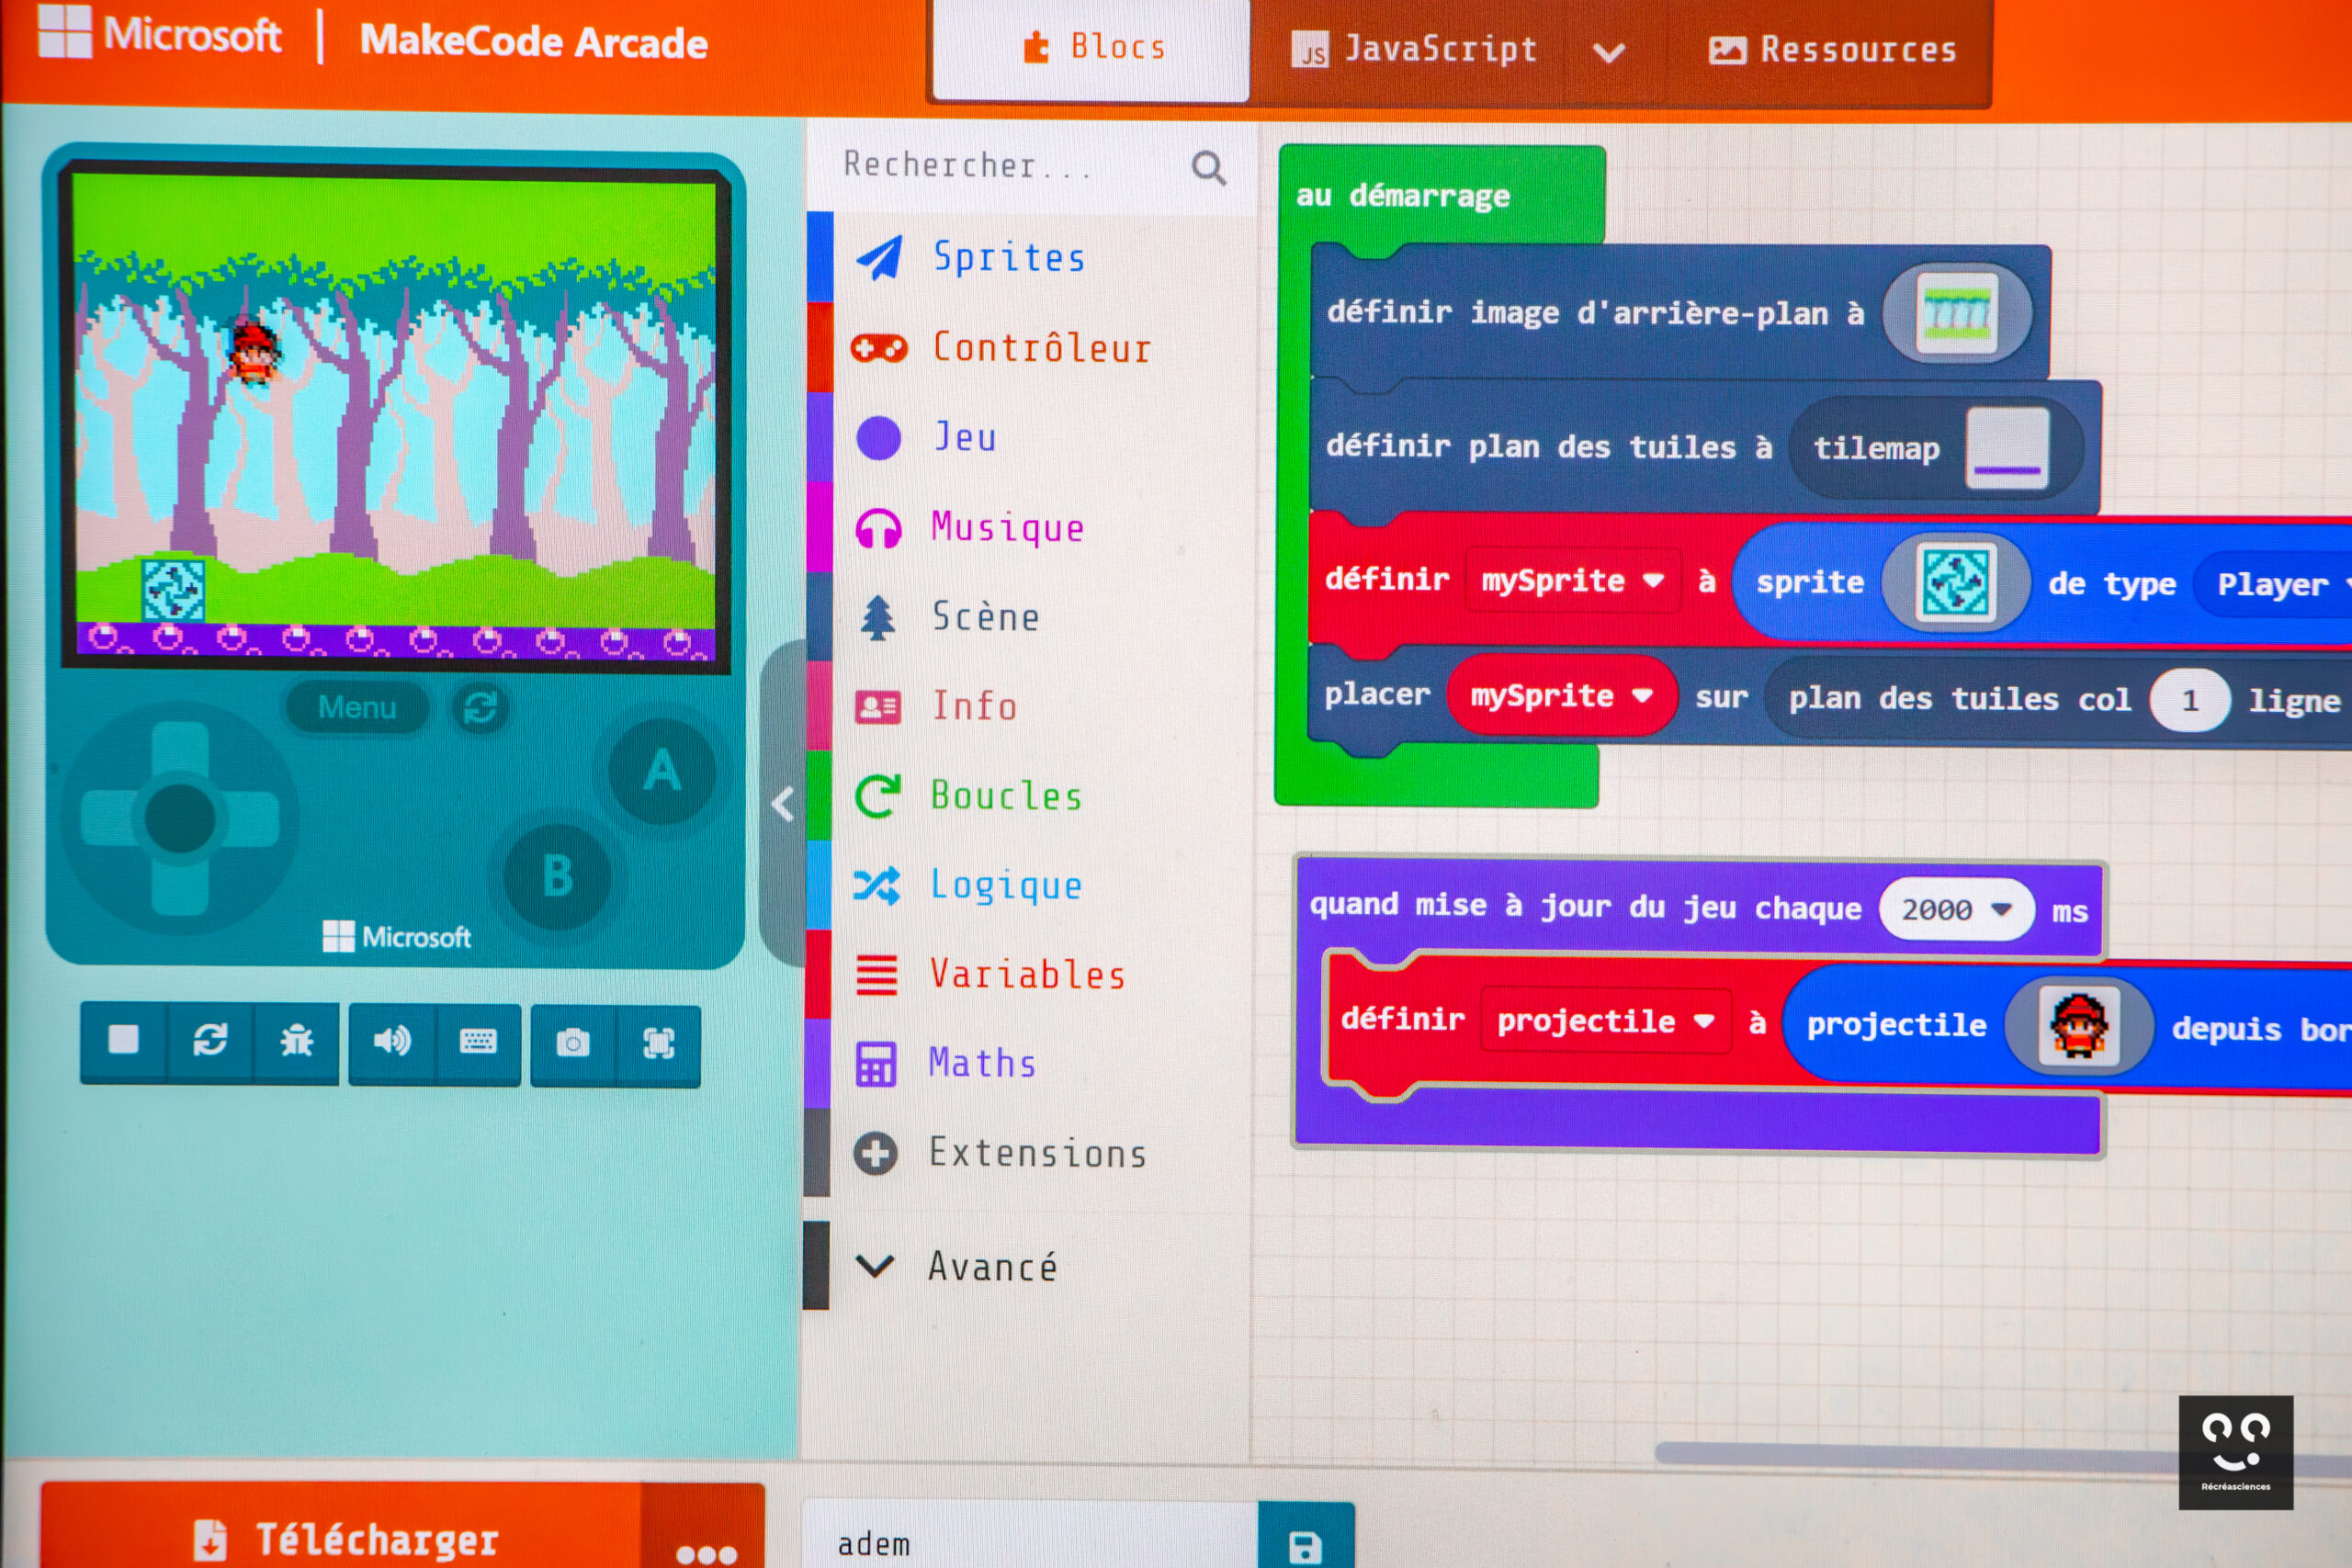Open the mySprite dropdown in placer block
Viewport: 2352px width, 1568px height.
coord(1561,696)
